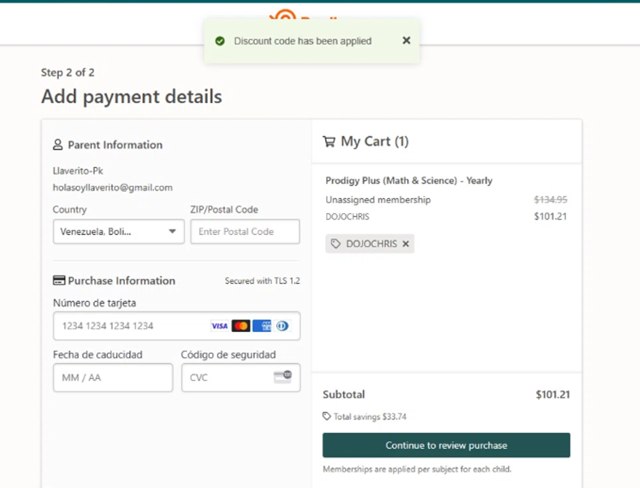Dismiss the discount code applied notification
The width and height of the screenshot is (640, 488).
coord(406,41)
